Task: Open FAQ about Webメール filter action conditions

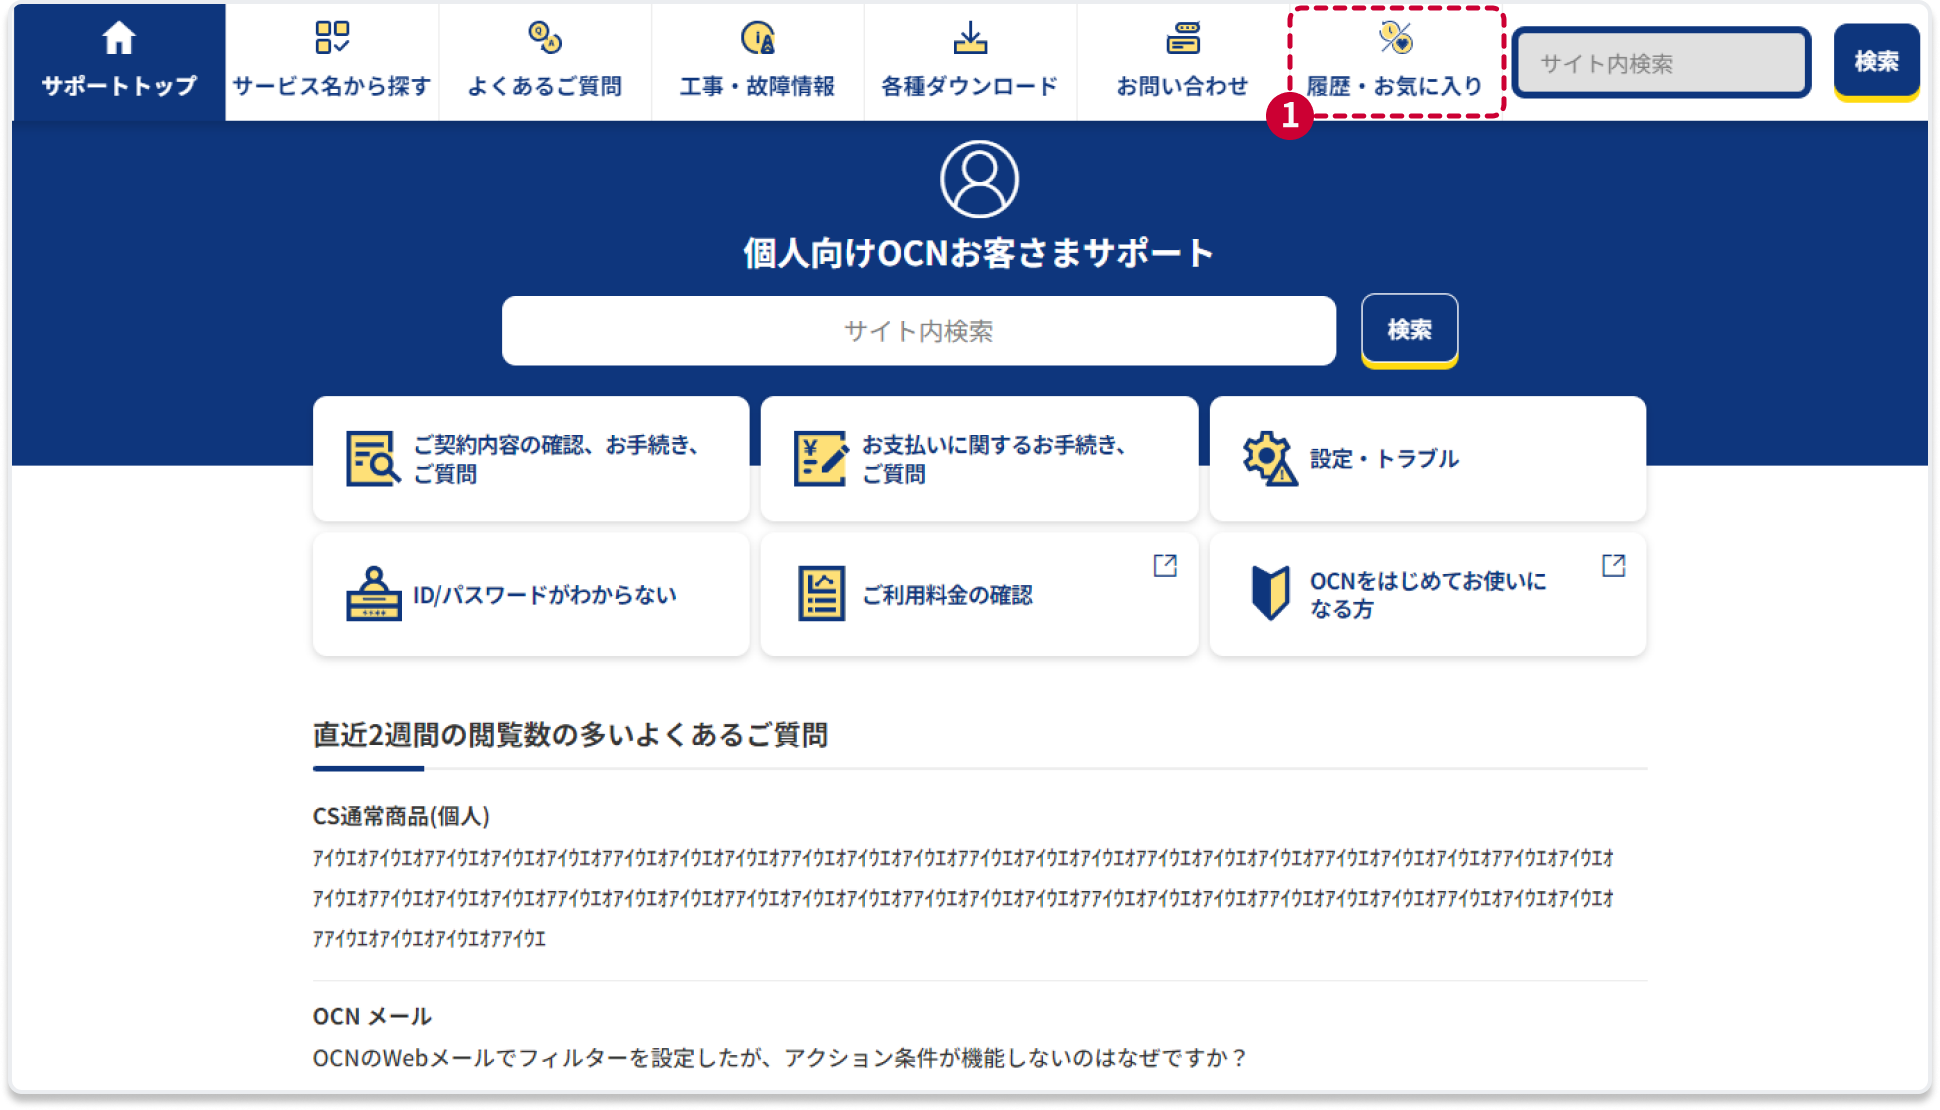Action: tap(780, 1058)
